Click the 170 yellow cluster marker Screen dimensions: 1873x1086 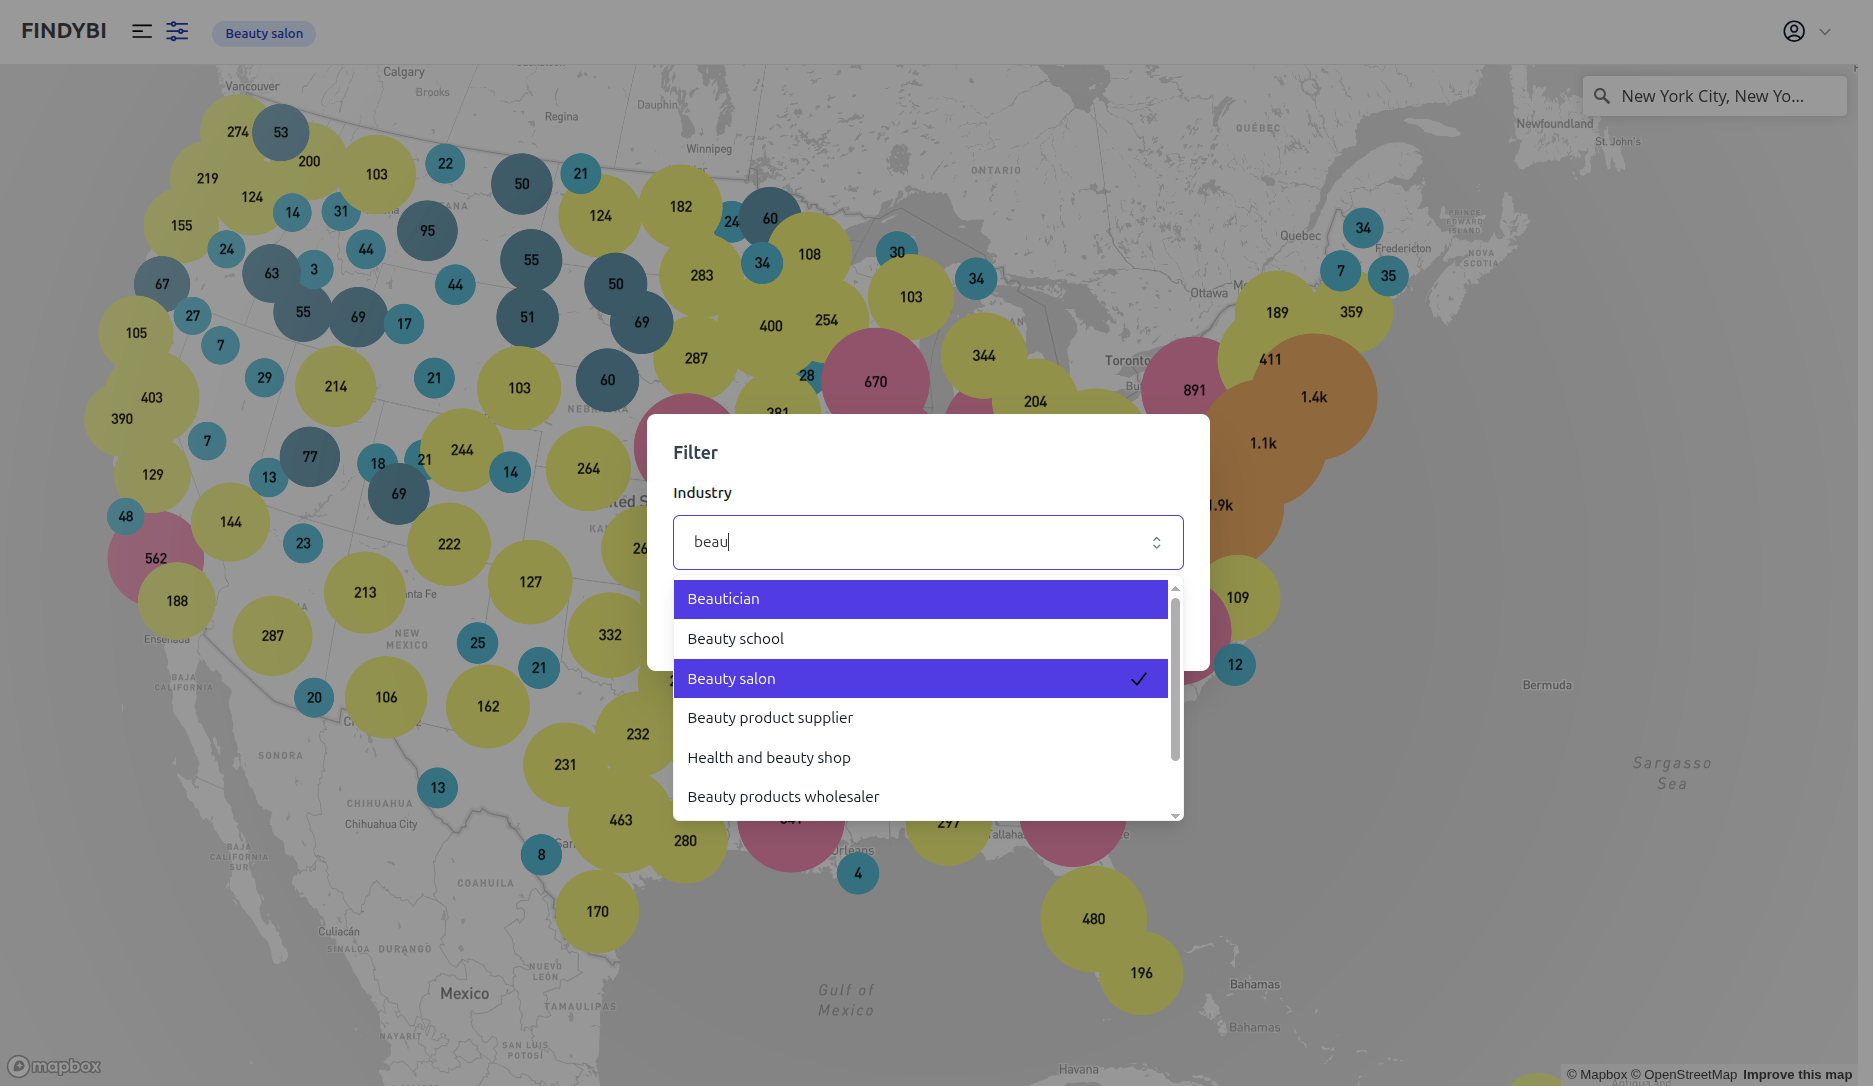click(x=597, y=912)
